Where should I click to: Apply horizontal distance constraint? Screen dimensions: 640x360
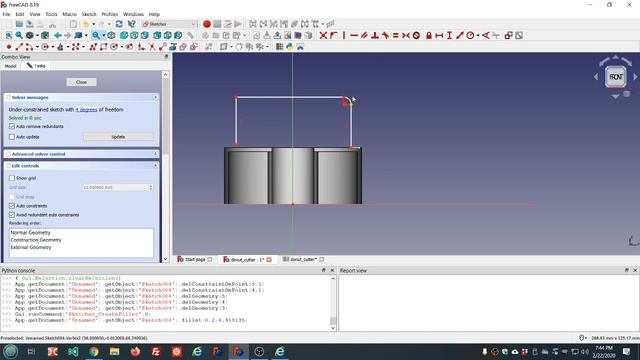click(x=439, y=36)
